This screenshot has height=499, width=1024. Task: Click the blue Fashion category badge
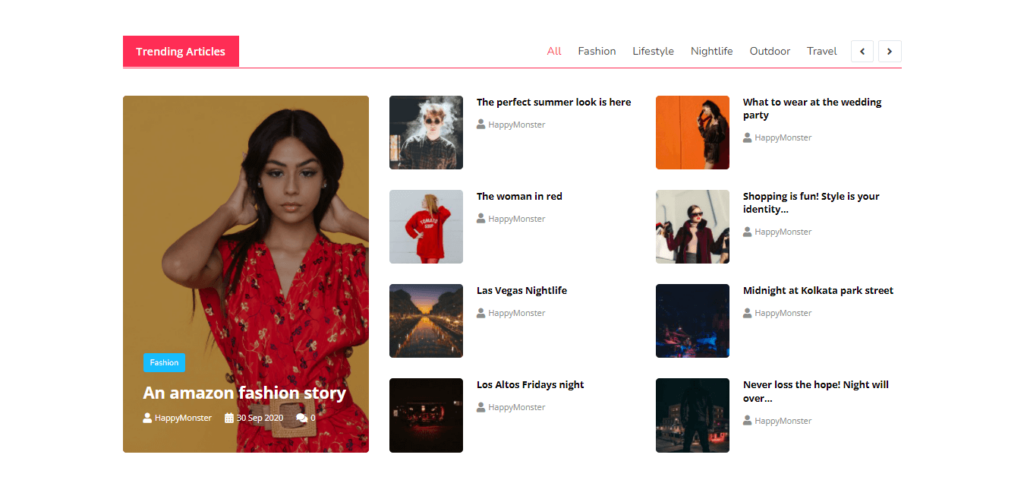pos(164,363)
